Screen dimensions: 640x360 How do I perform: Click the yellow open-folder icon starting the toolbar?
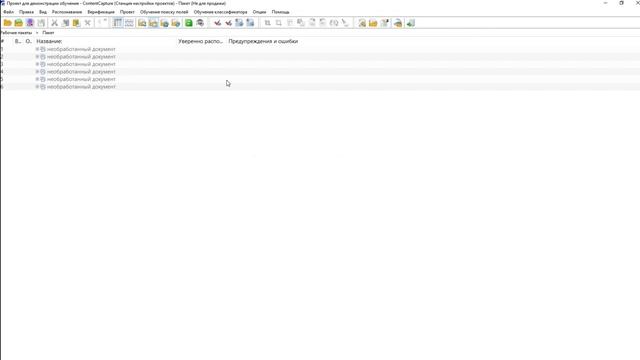coord(7,23)
